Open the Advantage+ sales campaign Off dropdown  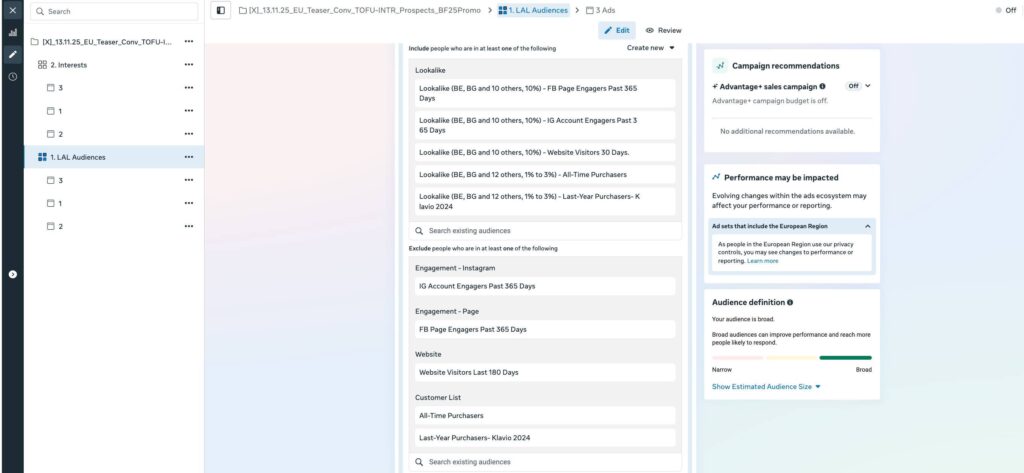[x=858, y=86]
